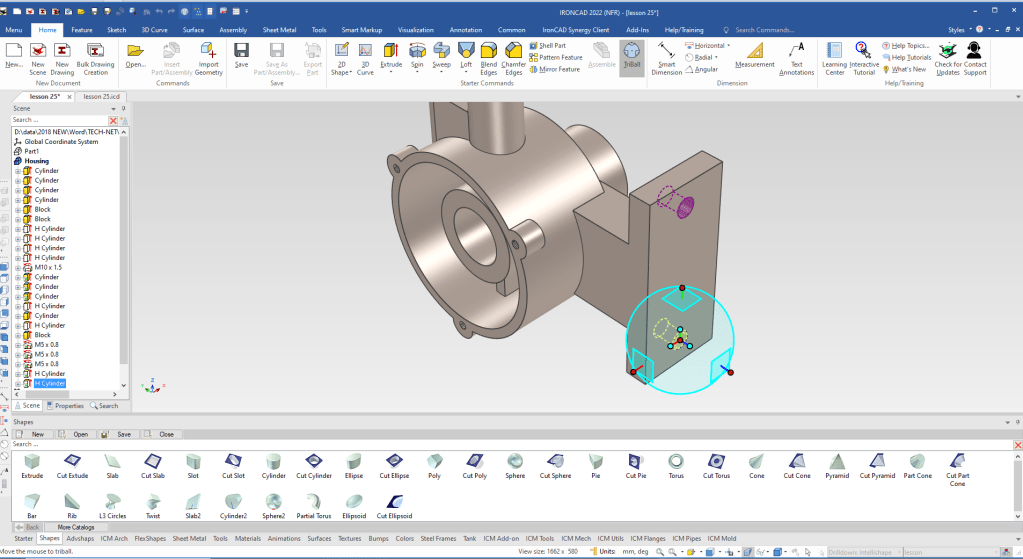
Task: Expand the M10 x 1.5 tree node
Action: pos(17,268)
